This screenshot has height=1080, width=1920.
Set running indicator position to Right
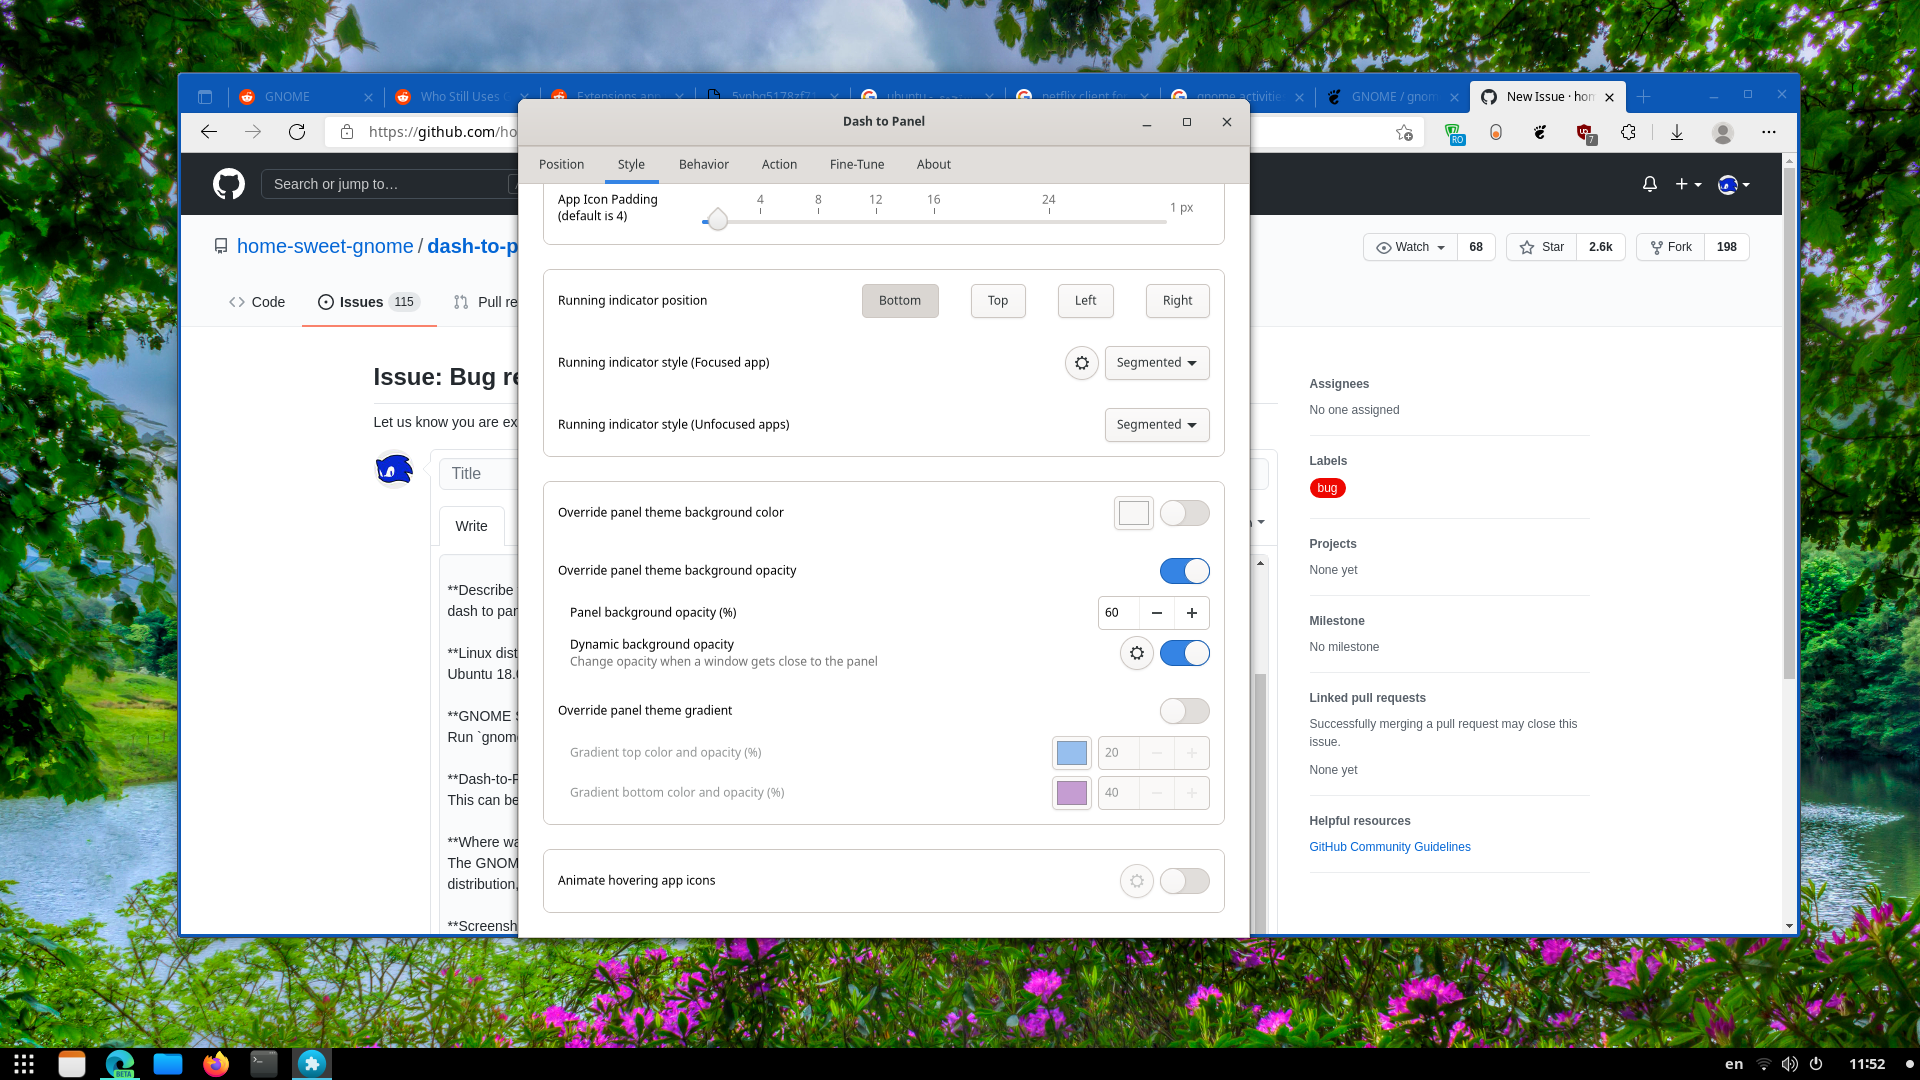(1178, 301)
